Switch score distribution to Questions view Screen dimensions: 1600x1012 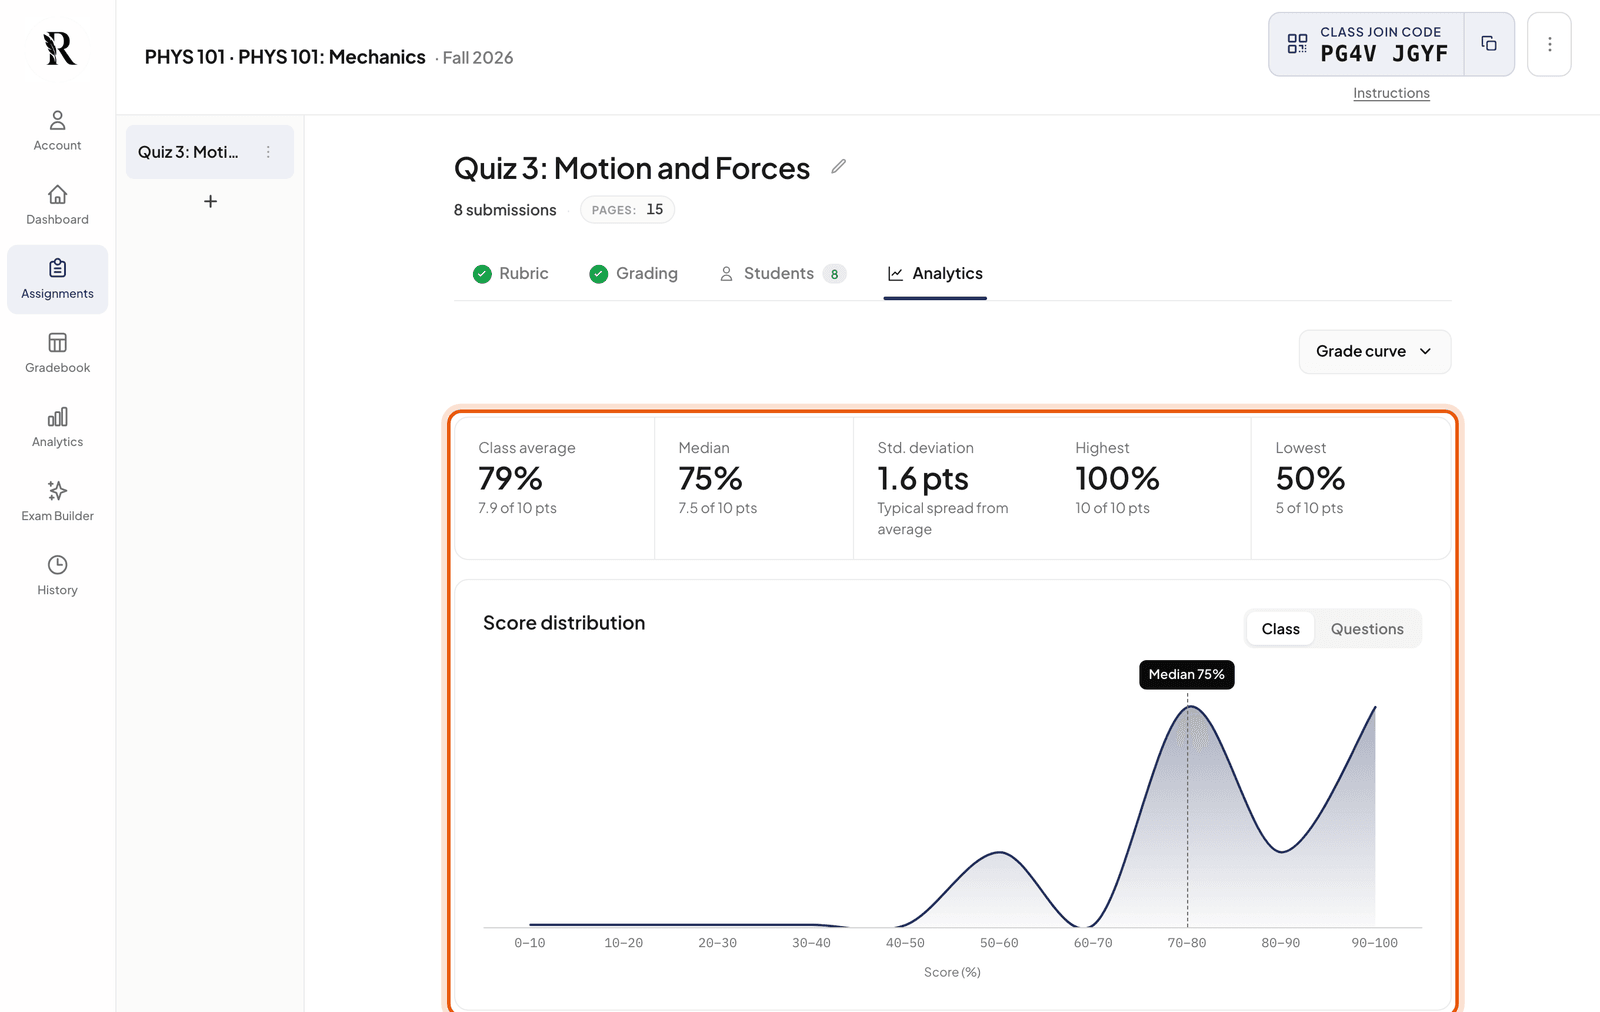(x=1367, y=629)
